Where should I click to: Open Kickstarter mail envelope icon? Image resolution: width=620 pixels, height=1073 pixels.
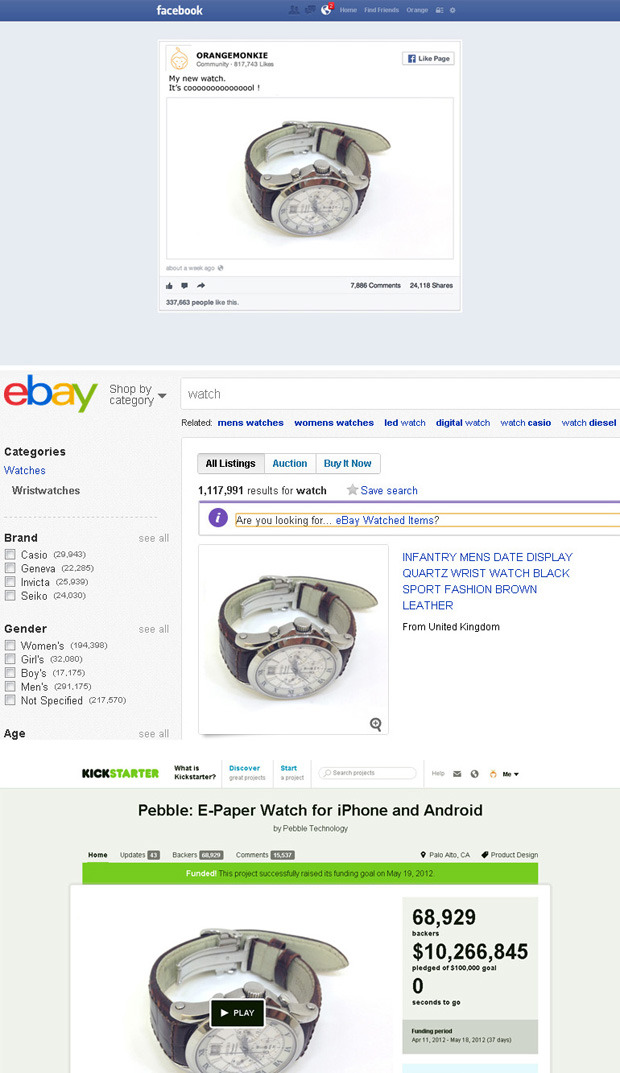point(457,774)
